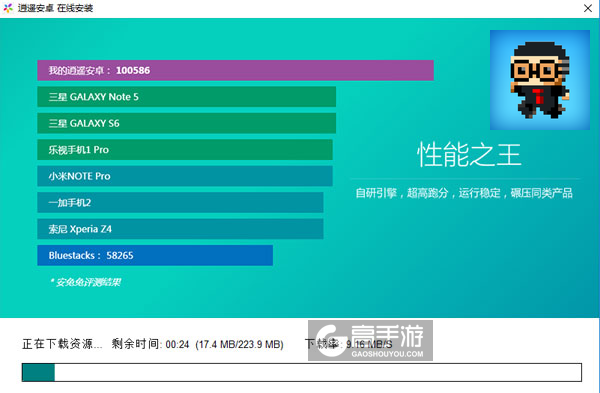Screen dimensions: 600x393
Task: Click the 剩余时间: 00:24 text
Action: click(x=150, y=344)
